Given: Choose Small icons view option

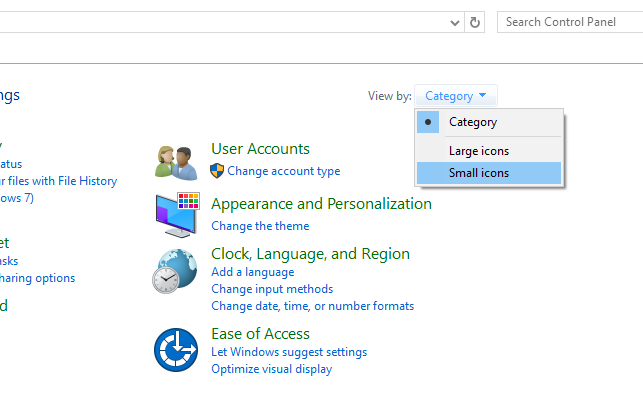Looking at the screenshot, I should [x=489, y=173].
